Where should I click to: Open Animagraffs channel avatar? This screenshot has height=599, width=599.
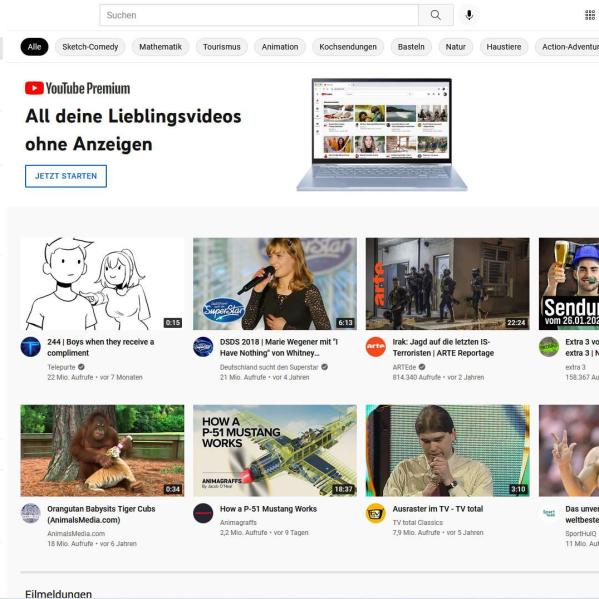(x=203, y=513)
